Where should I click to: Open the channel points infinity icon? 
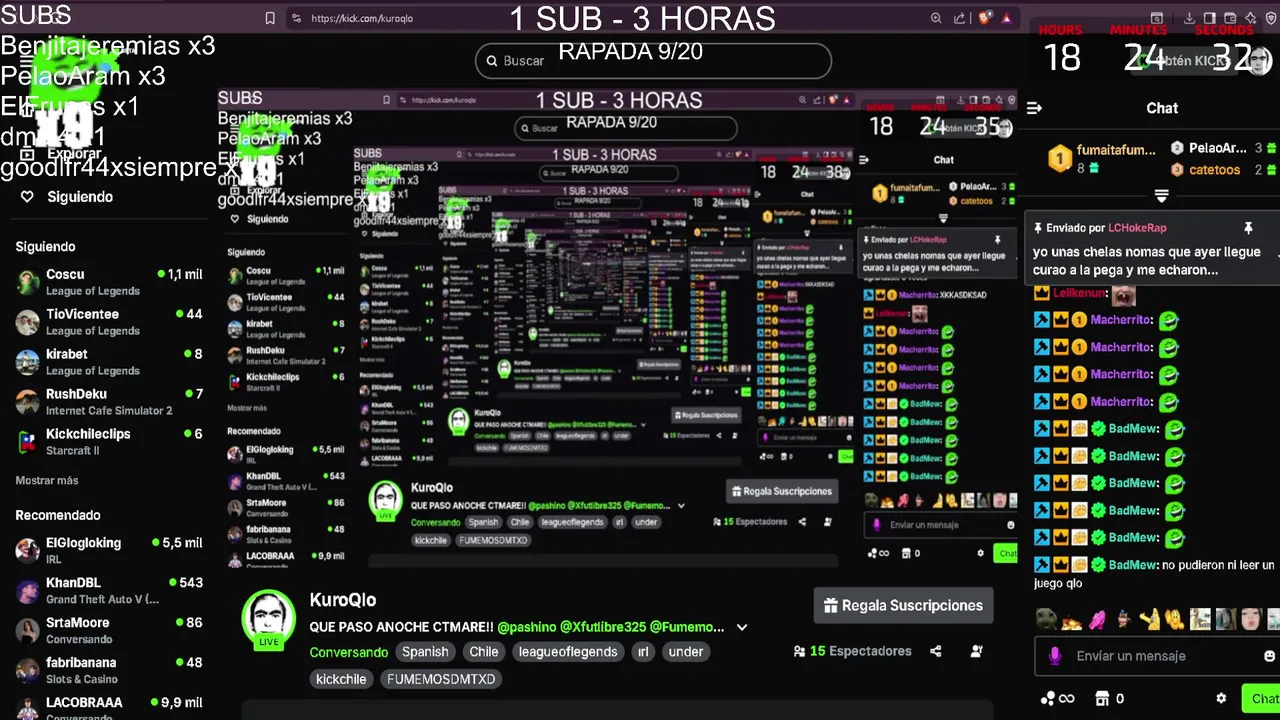click(1057, 698)
